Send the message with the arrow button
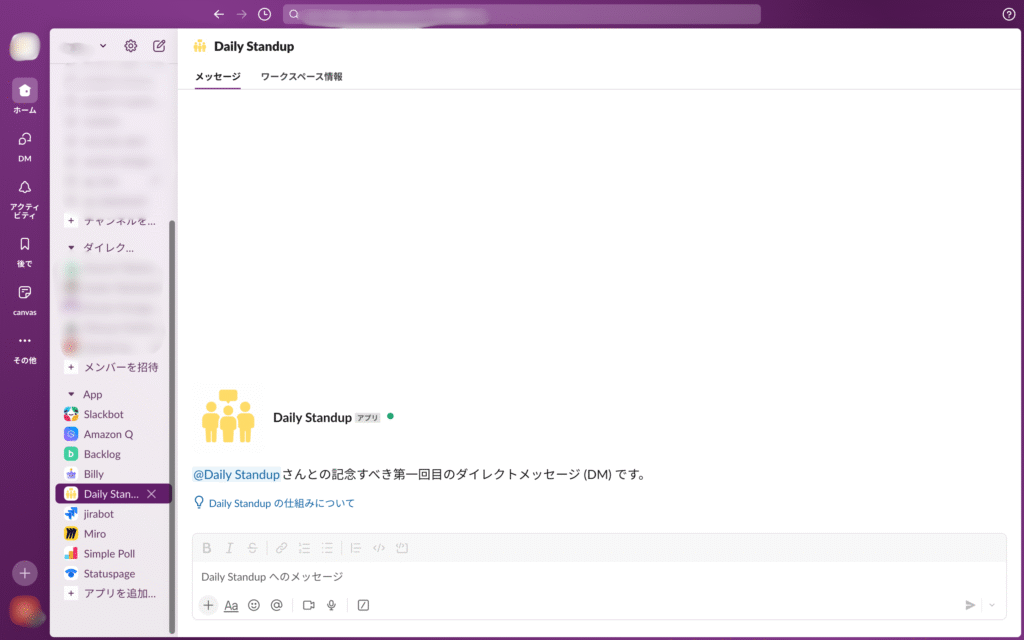 tap(970, 605)
